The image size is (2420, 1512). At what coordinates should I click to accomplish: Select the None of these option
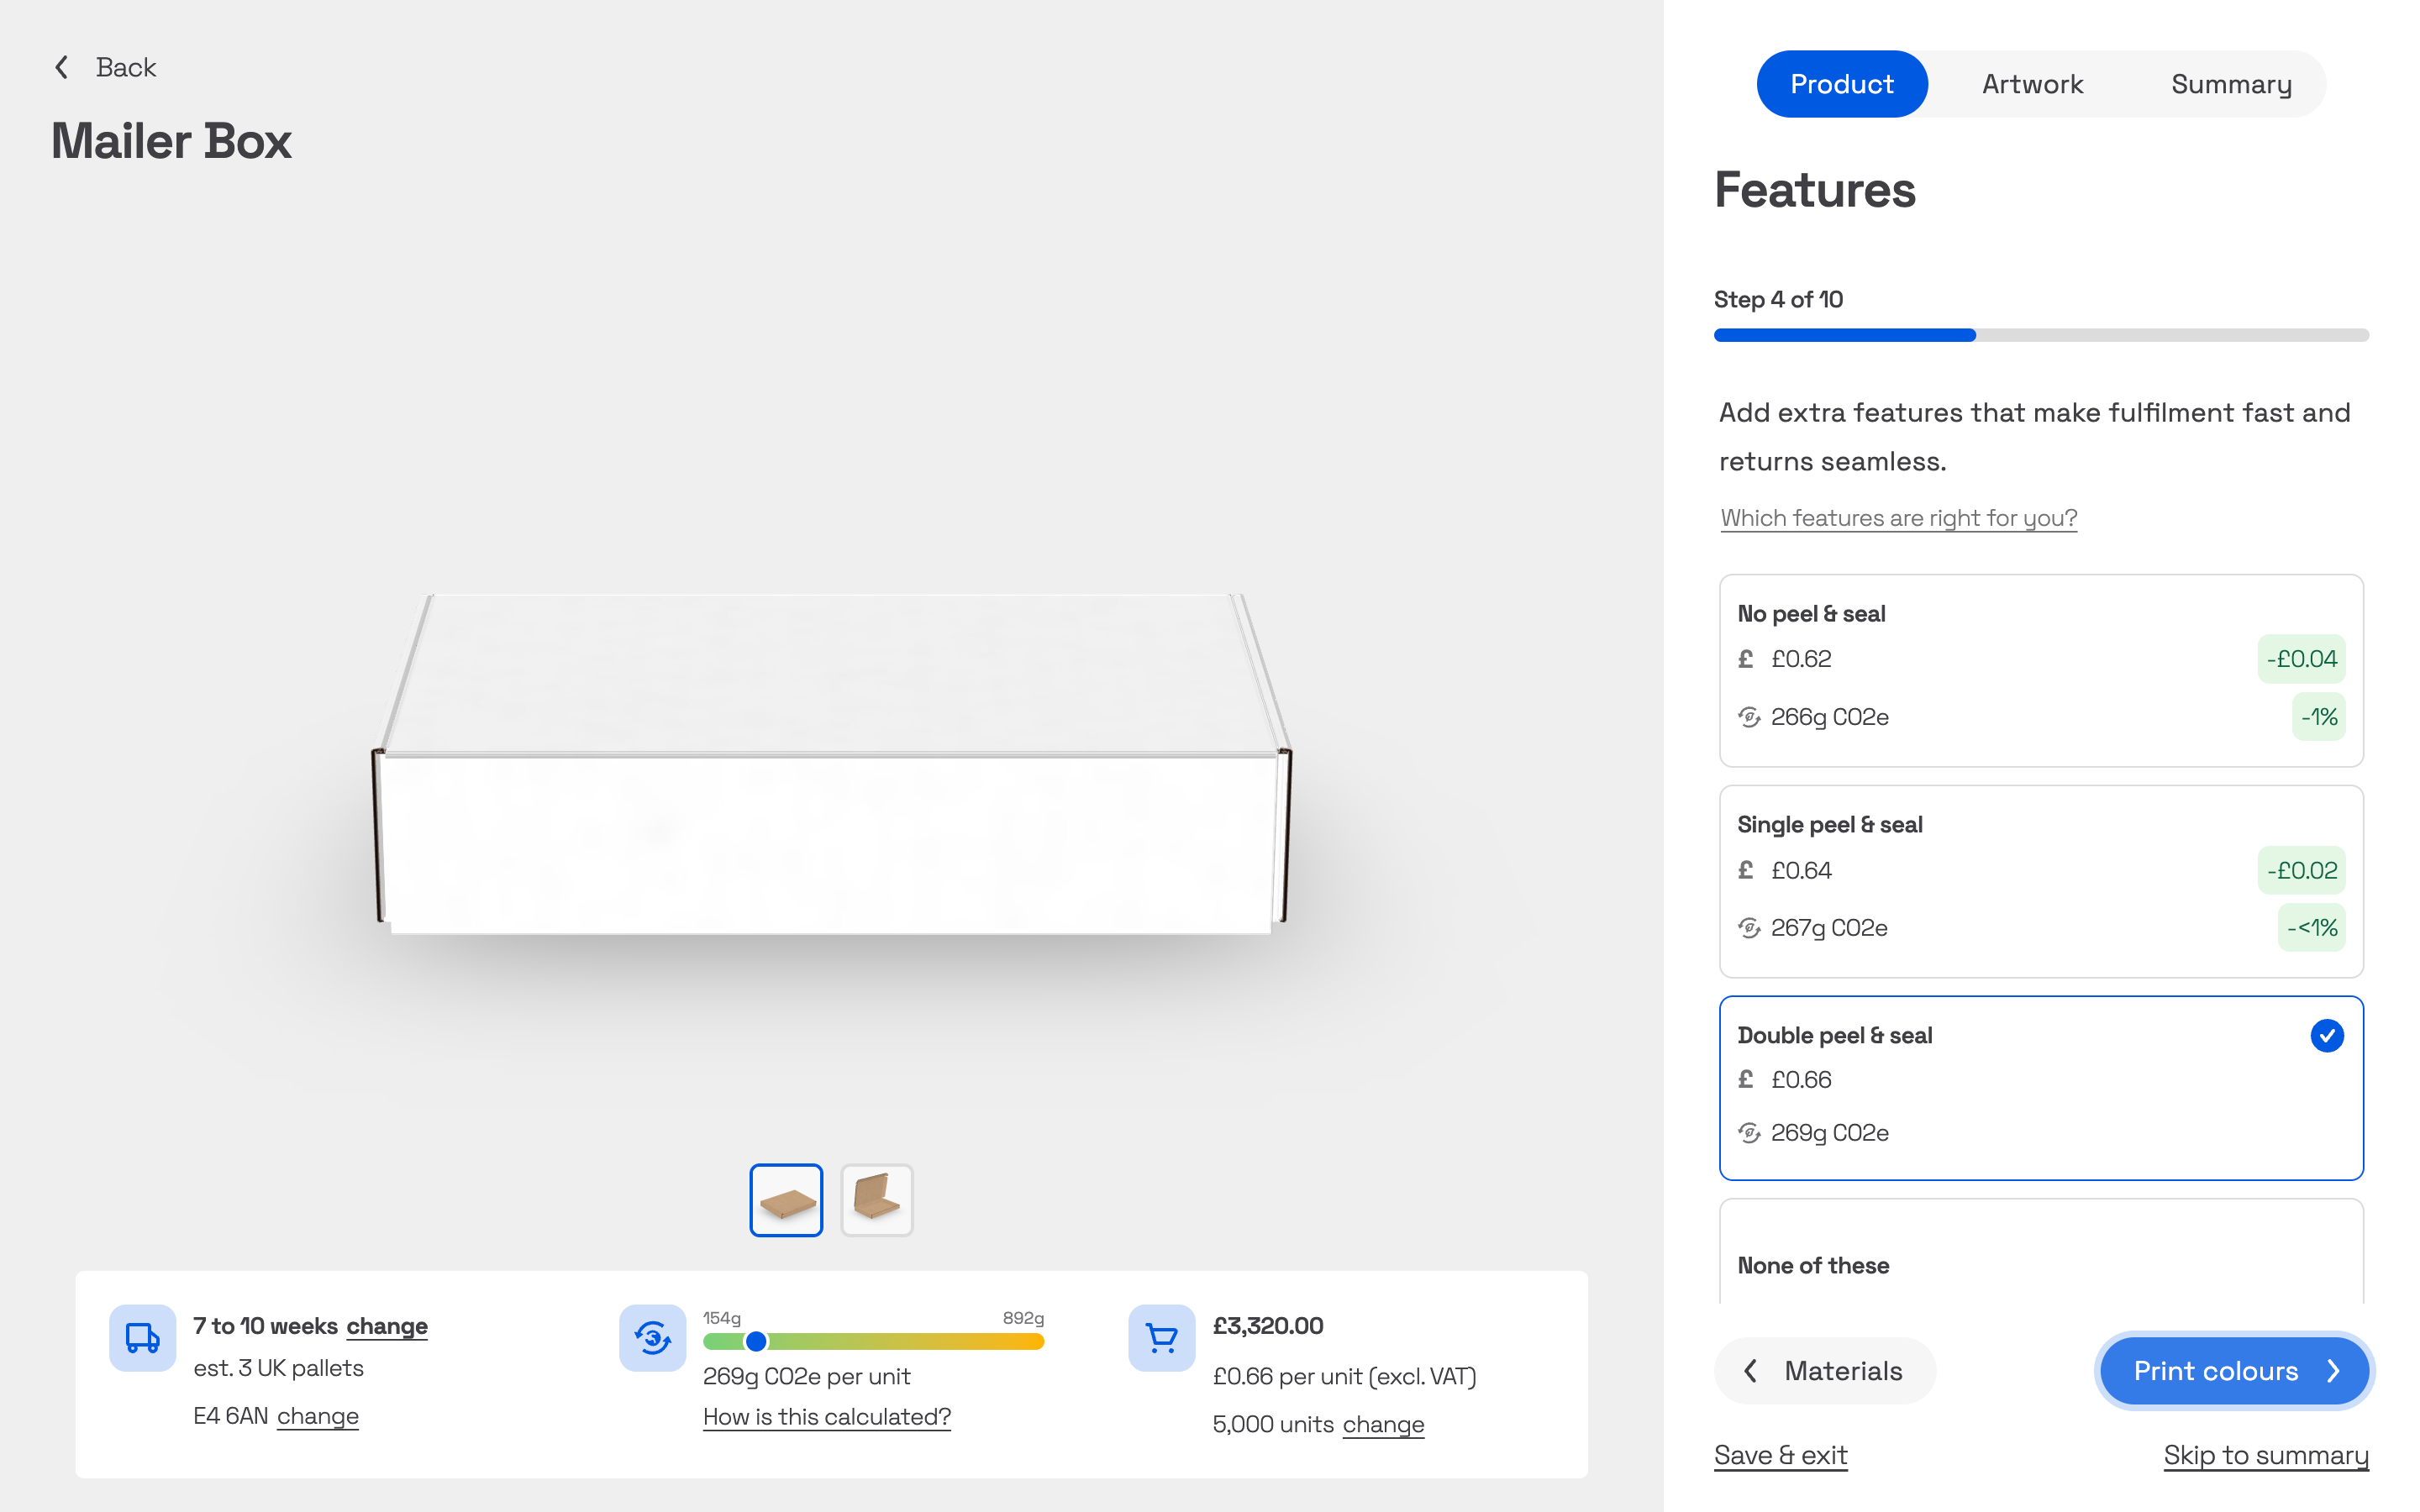point(2040,1264)
